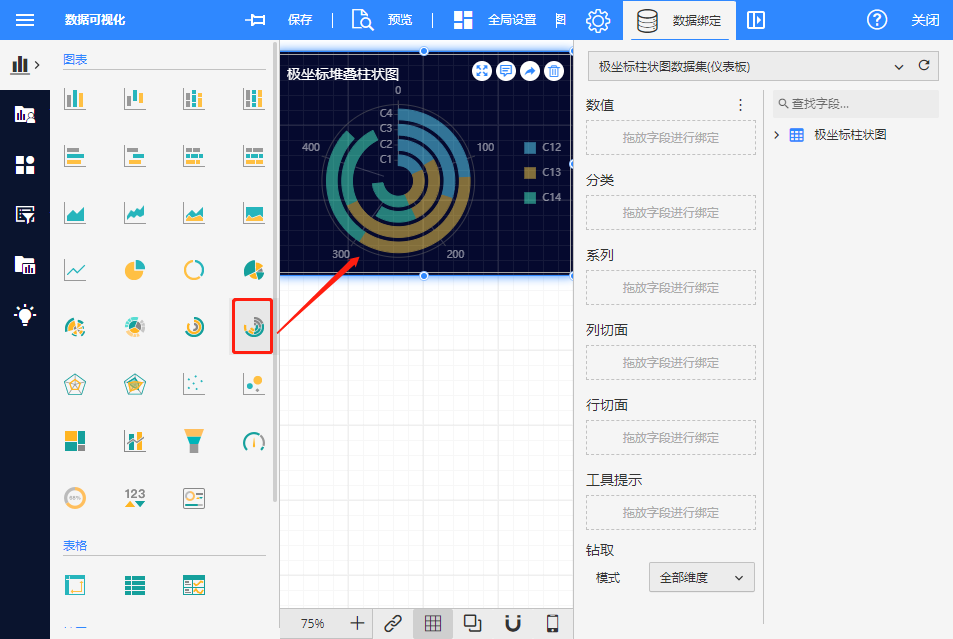Select the polar stacked bar chart icon
This screenshot has height=639, width=953.
(253, 326)
